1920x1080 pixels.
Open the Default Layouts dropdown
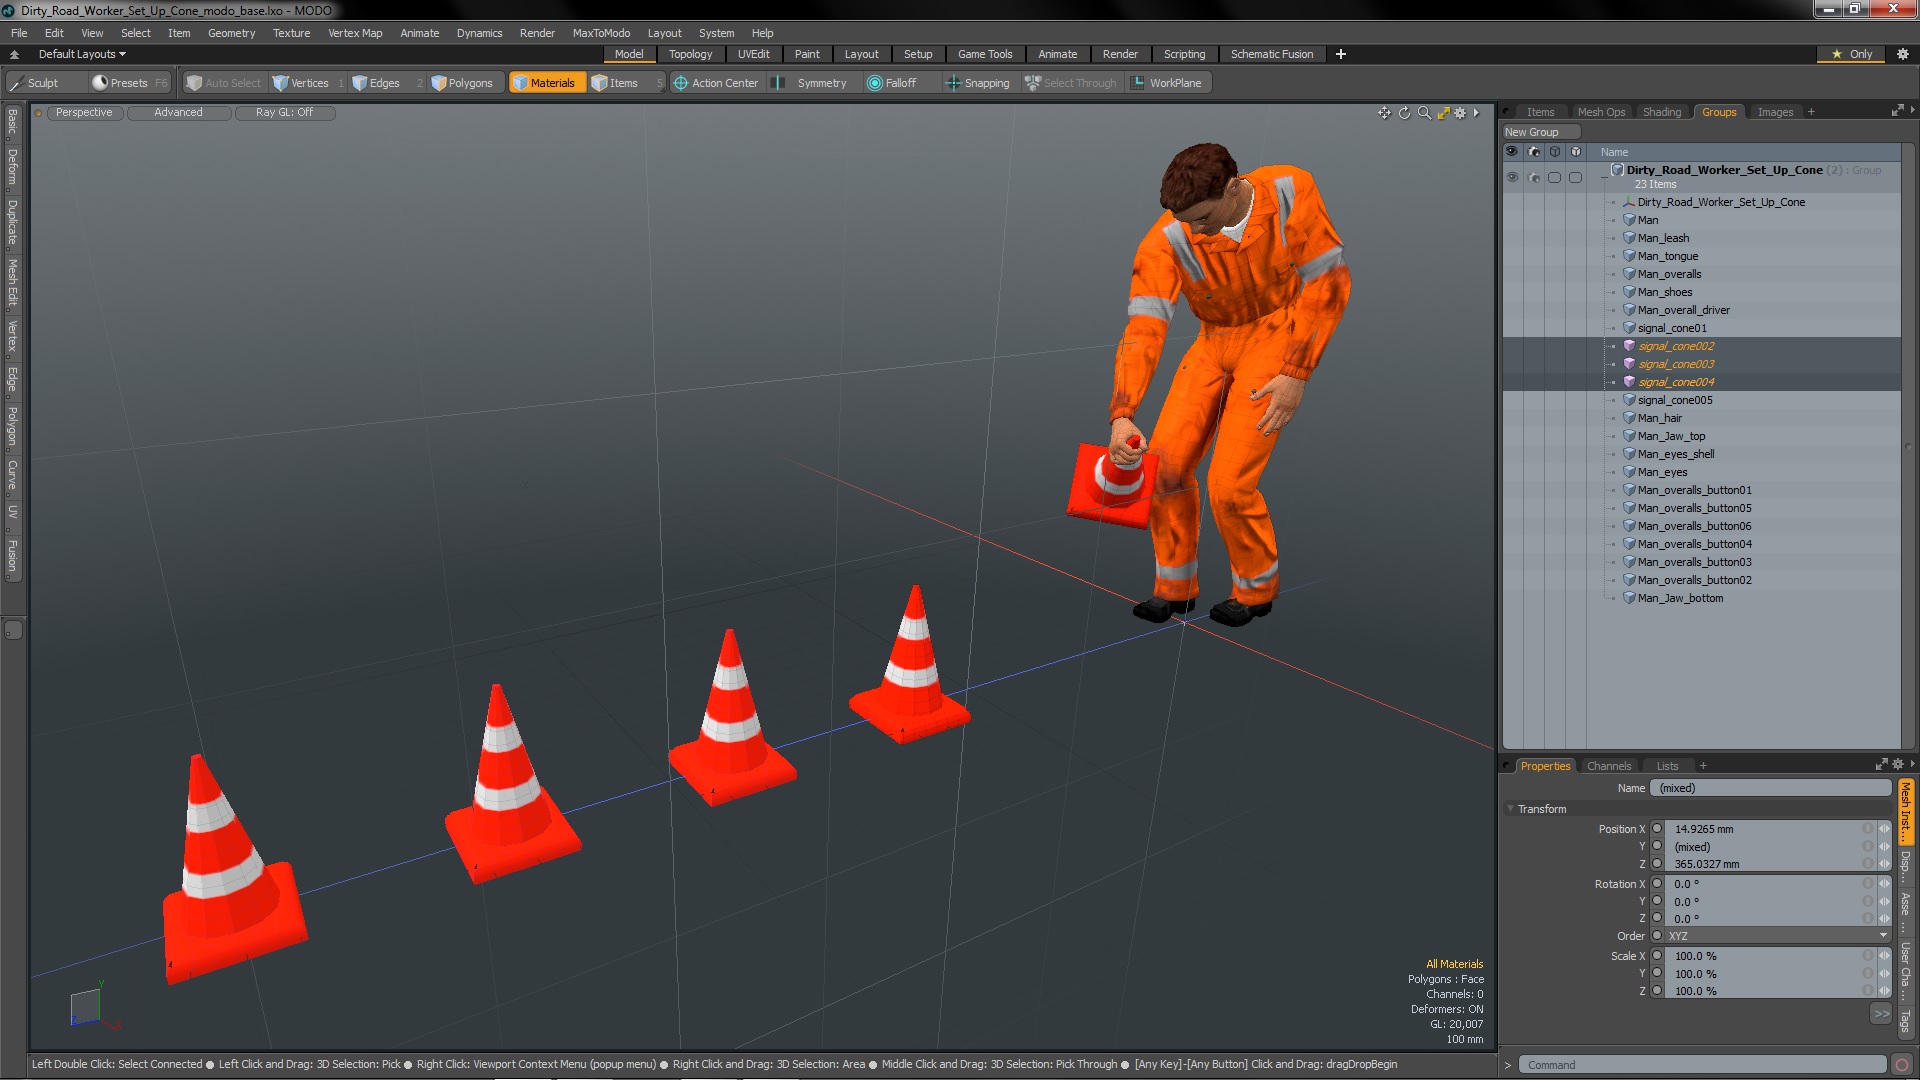tap(82, 54)
